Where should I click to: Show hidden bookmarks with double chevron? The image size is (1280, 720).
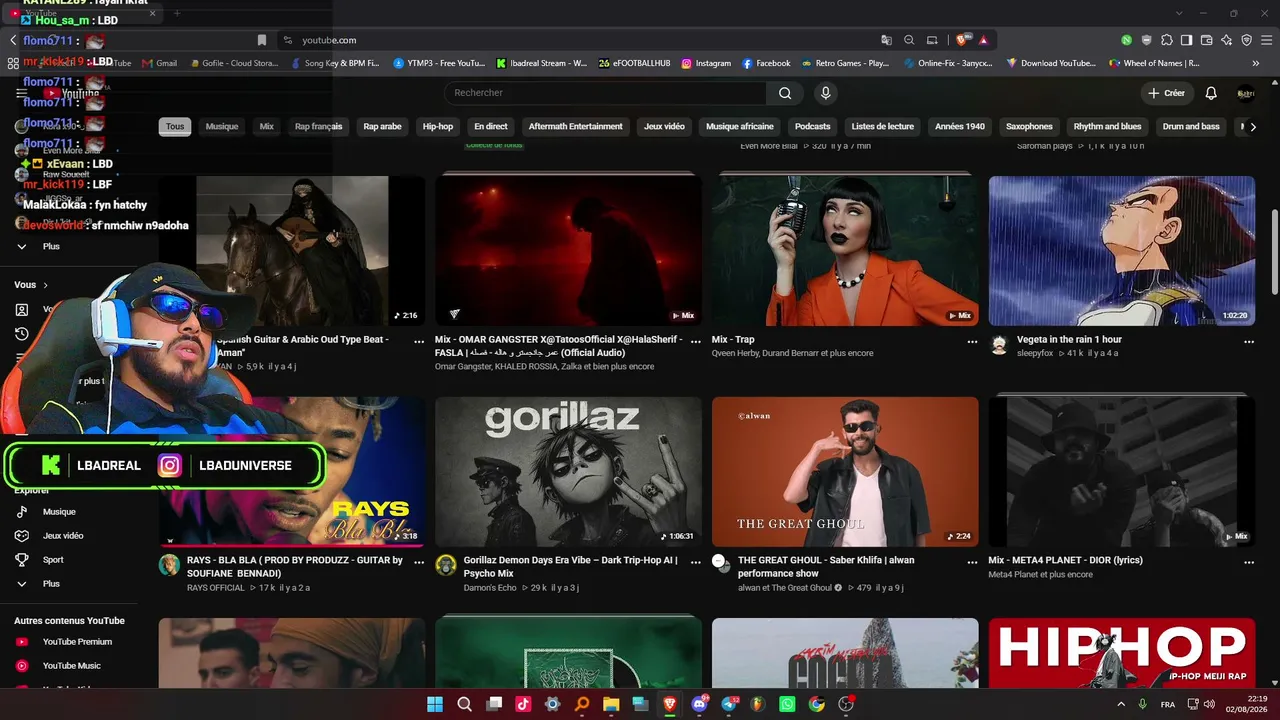(1255, 63)
